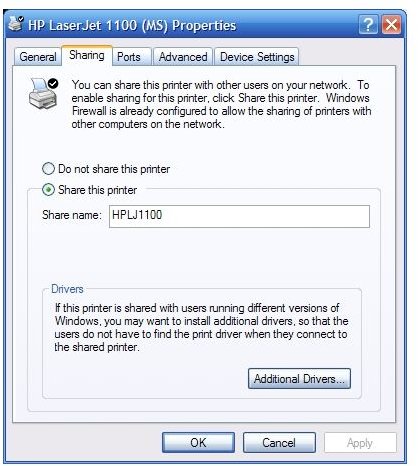
Task: Click the question mark Help button
Action: click(368, 24)
